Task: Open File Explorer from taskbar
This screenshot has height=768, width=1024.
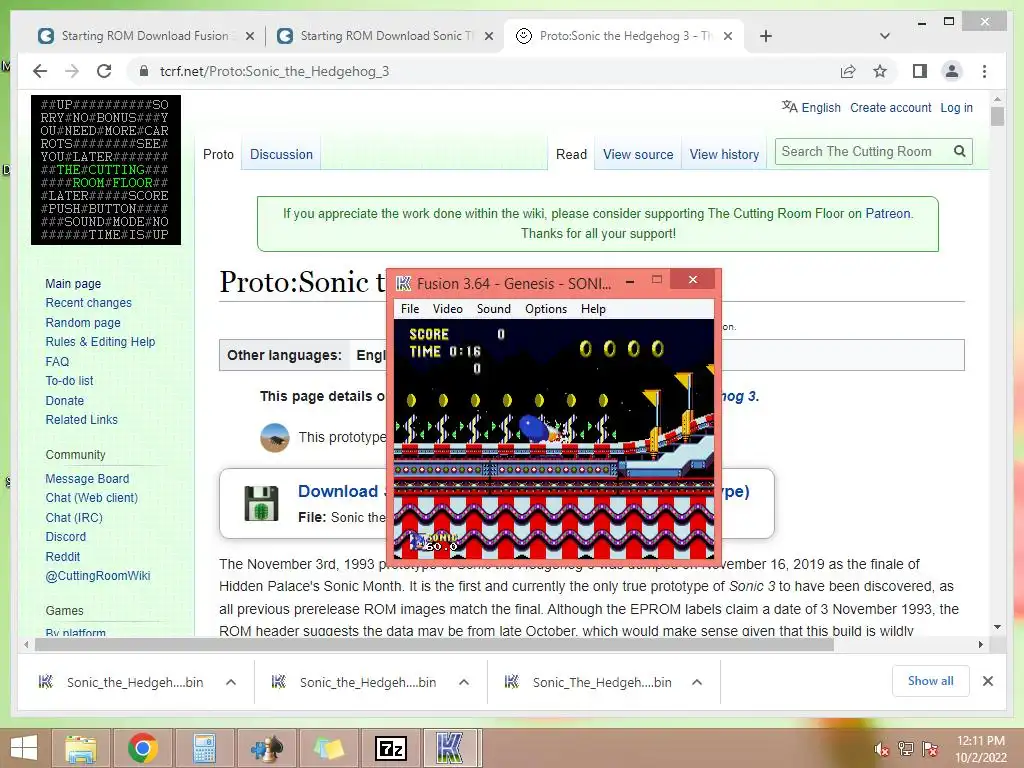Action: [x=80, y=748]
